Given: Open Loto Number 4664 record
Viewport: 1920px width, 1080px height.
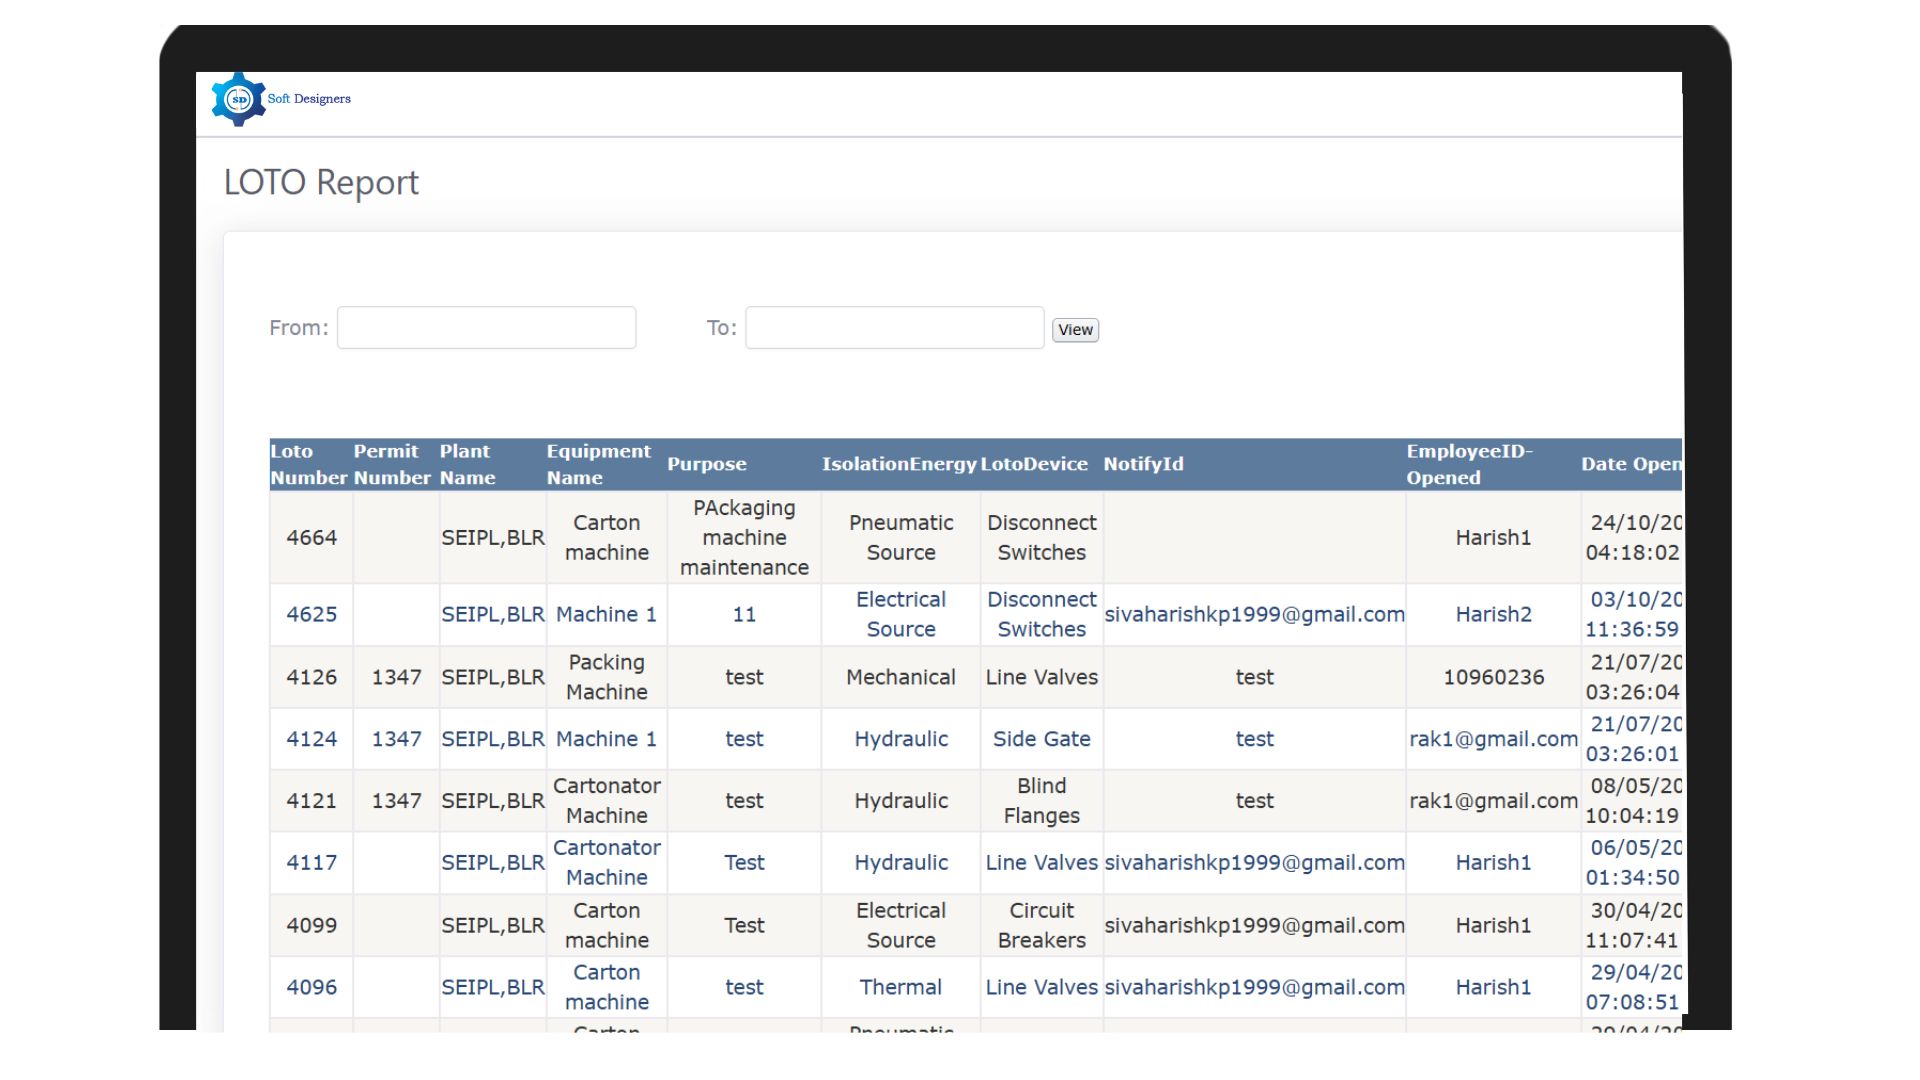Looking at the screenshot, I should click(x=310, y=537).
